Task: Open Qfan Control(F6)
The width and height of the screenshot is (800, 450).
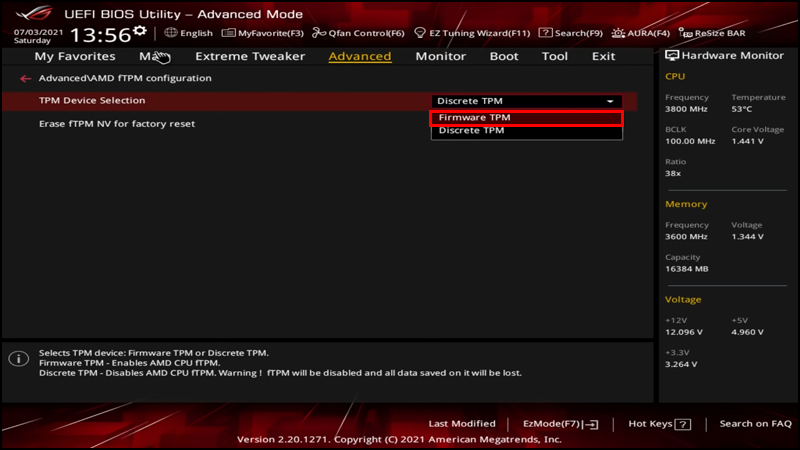Action: click(x=358, y=33)
